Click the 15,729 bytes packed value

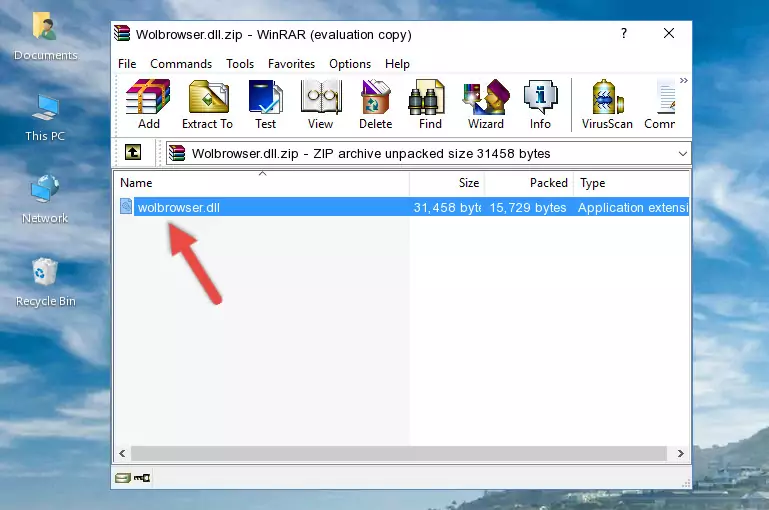point(528,207)
